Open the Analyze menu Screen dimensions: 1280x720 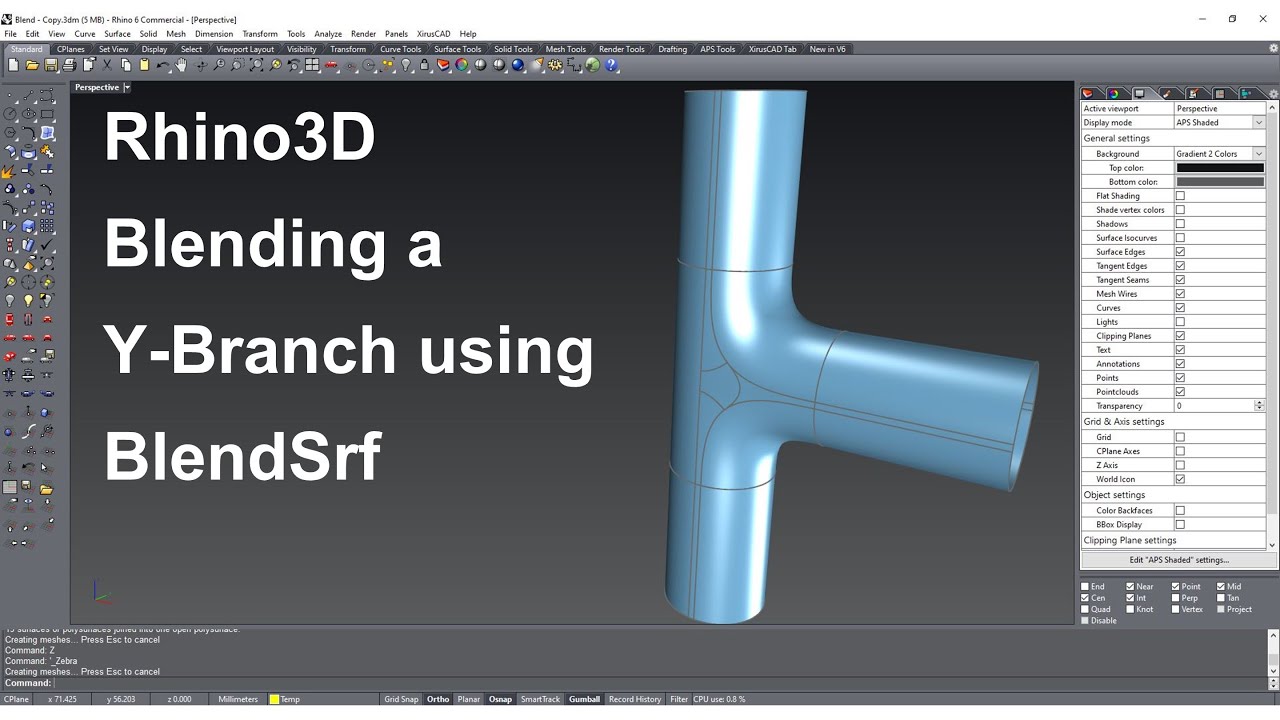pos(328,34)
